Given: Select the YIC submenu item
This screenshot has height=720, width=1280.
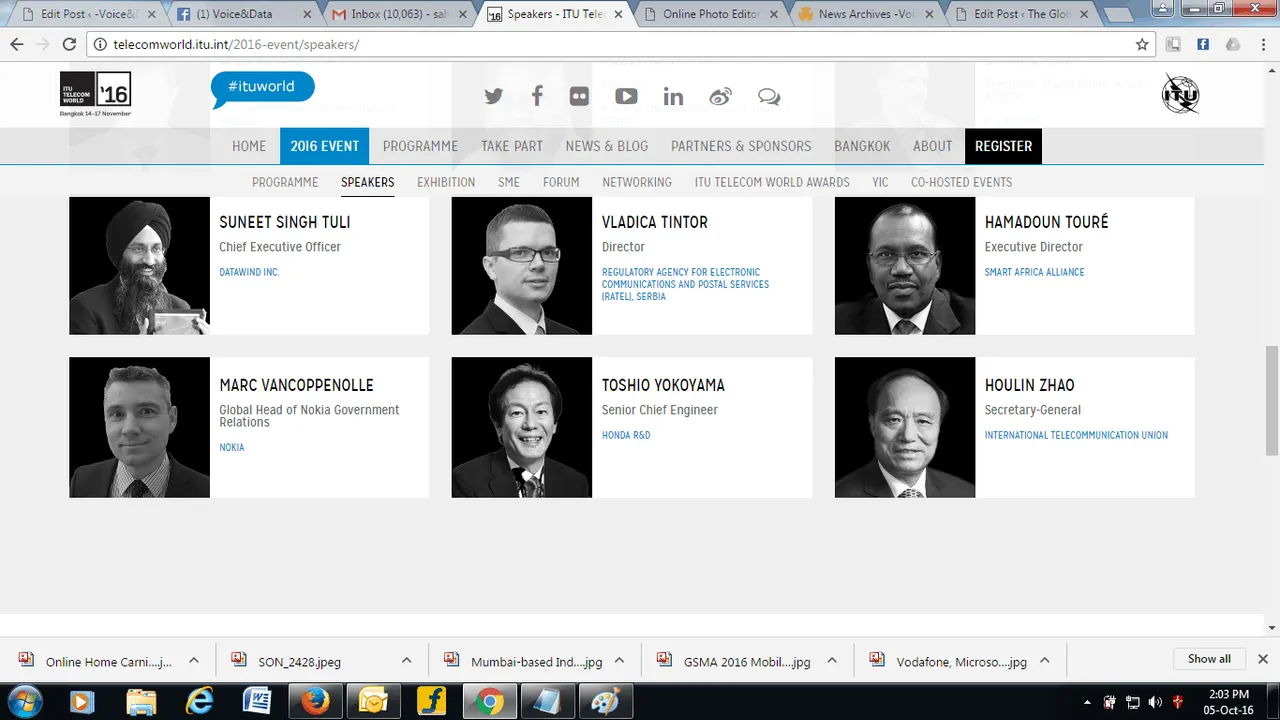Looking at the screenshot, I should tap(880, 182).
